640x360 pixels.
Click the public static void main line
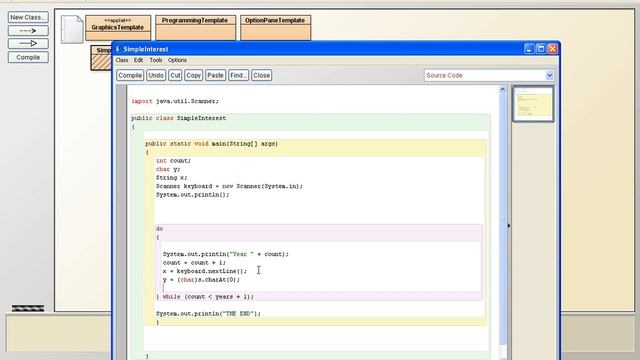[211, 144]
